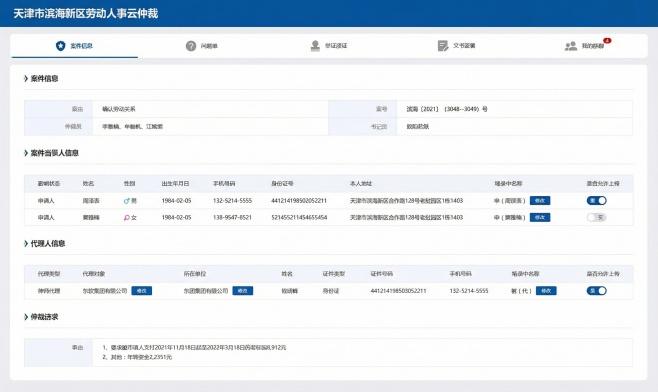This screenshot has height=392, width=658.
Task: Click phone number 138-9547-8521
Action: coord(232,217)
